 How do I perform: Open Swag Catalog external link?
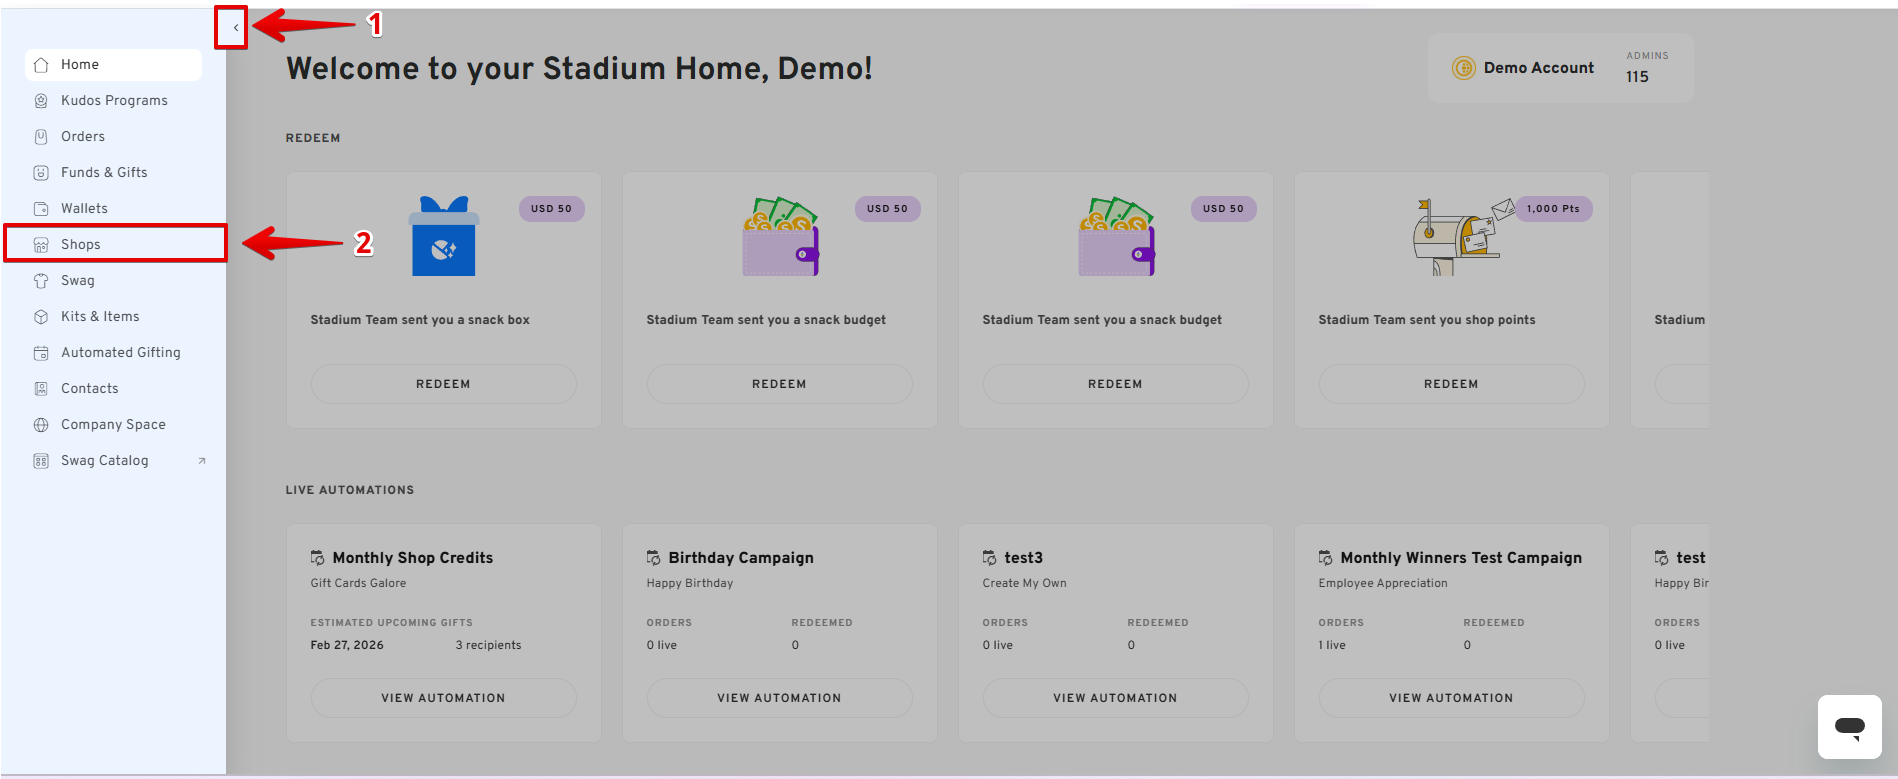click(105, 461)
